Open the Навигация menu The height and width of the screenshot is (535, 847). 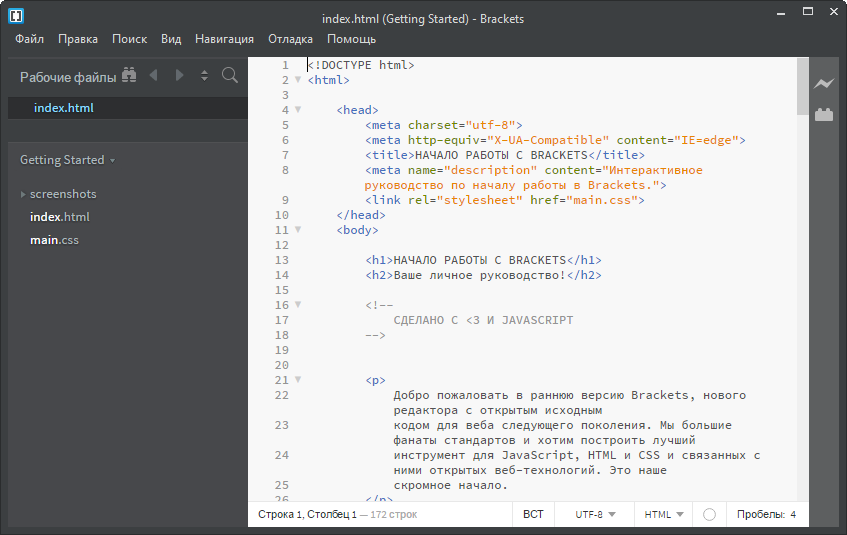(224, 39)
